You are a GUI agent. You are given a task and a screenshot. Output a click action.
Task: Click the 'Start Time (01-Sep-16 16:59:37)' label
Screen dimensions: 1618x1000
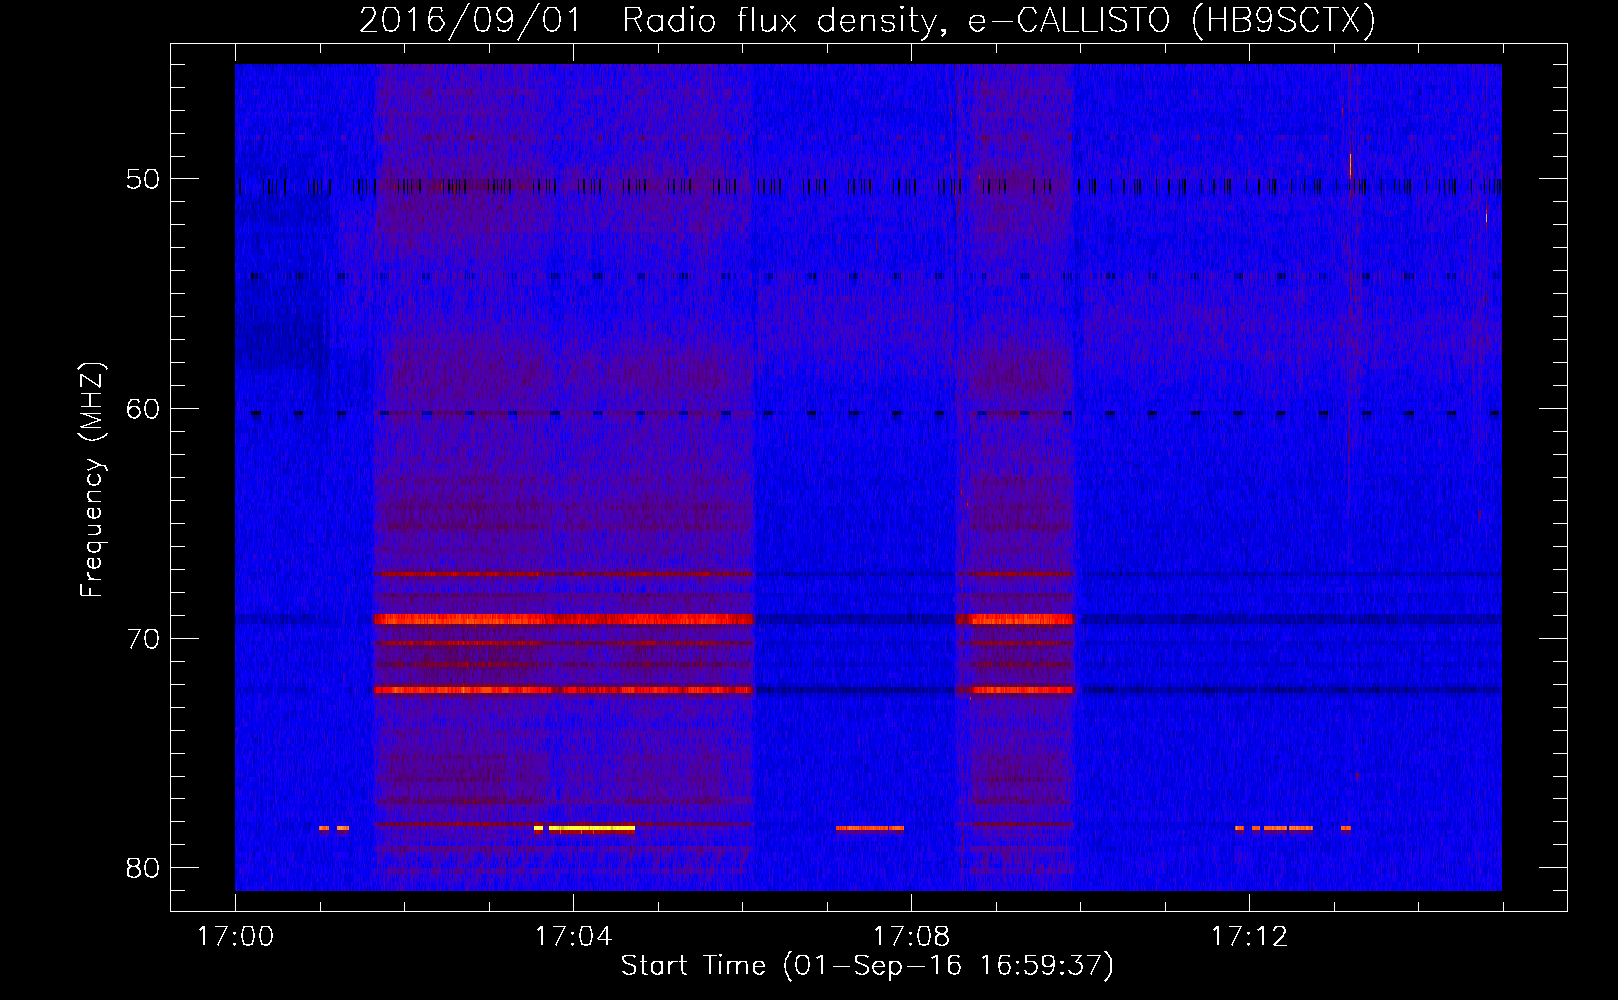[867, 966]
